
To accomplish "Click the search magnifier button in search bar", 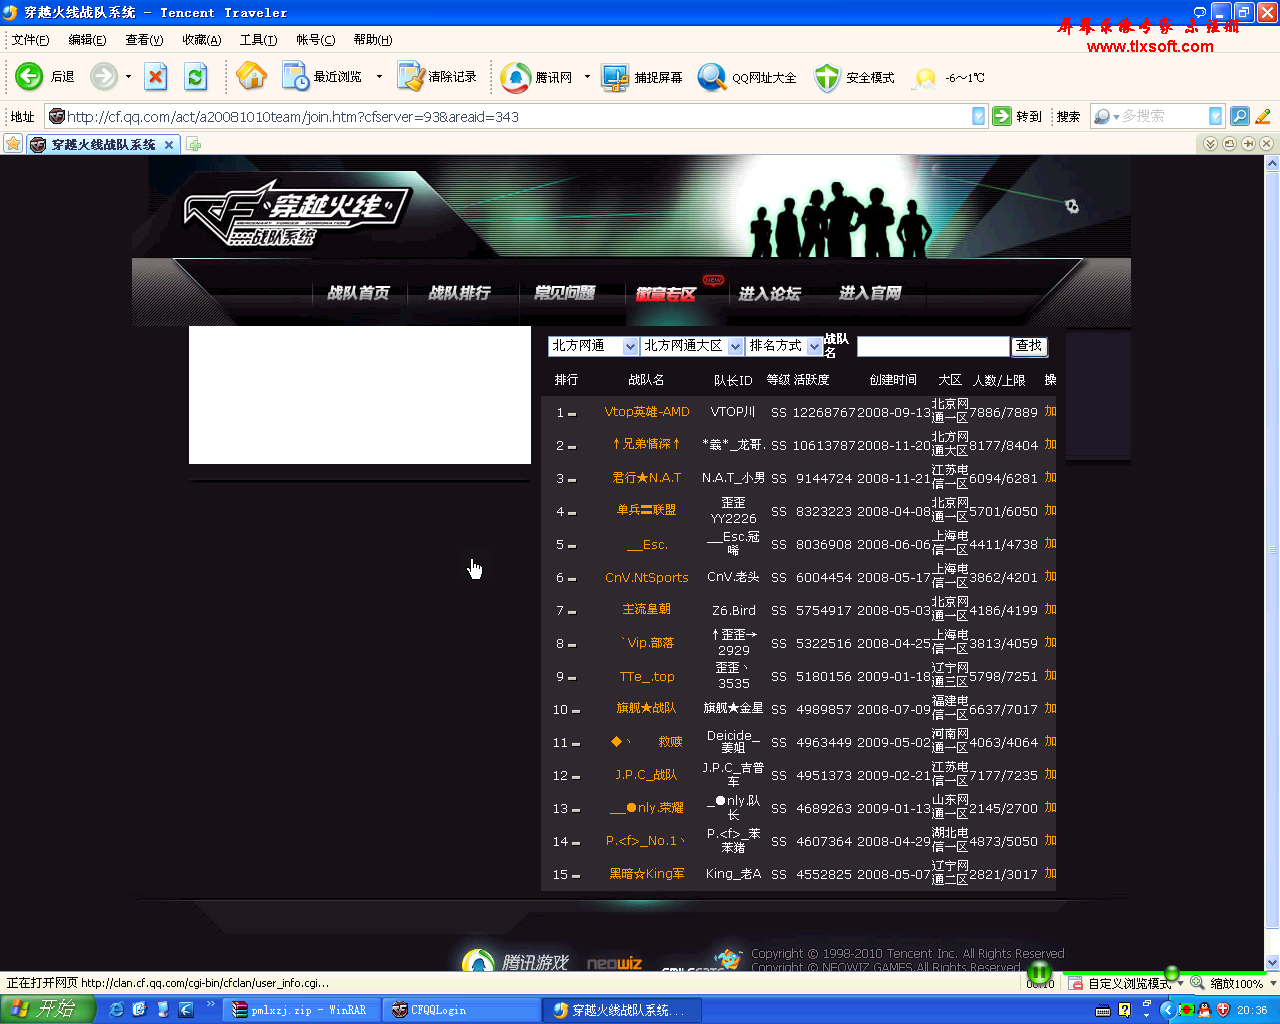I will tap(1239, 117).
